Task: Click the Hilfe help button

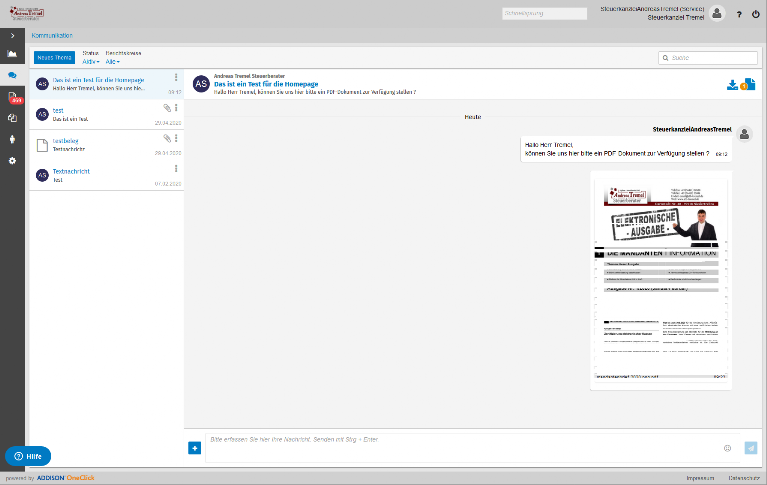Action: [28, 455]
